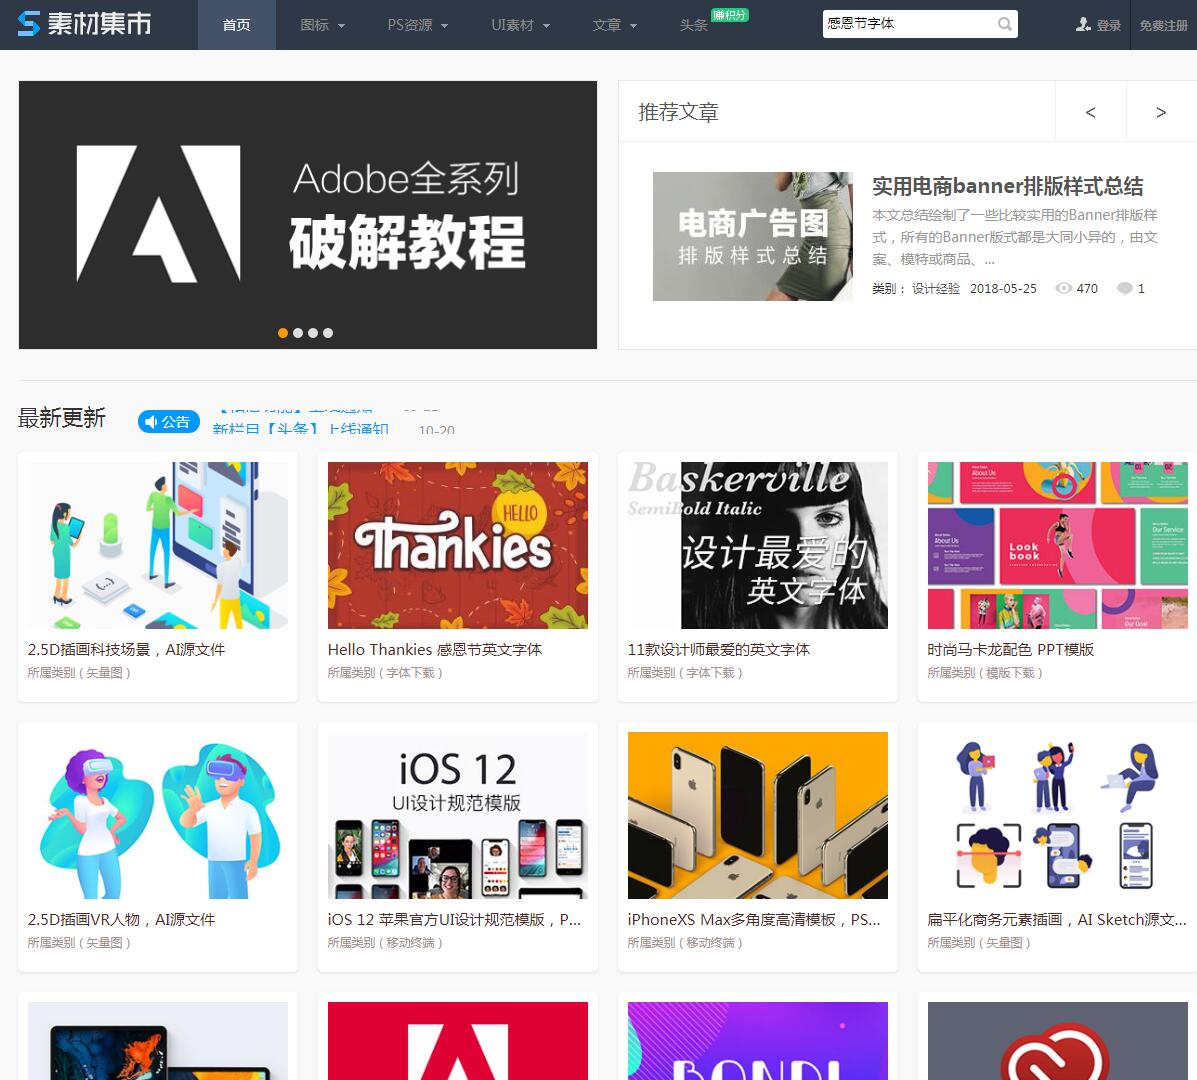Open the iPad mockup thumbnail in bottom row
Screen dimensions: 1197x1080
[x=158, y=1041]
